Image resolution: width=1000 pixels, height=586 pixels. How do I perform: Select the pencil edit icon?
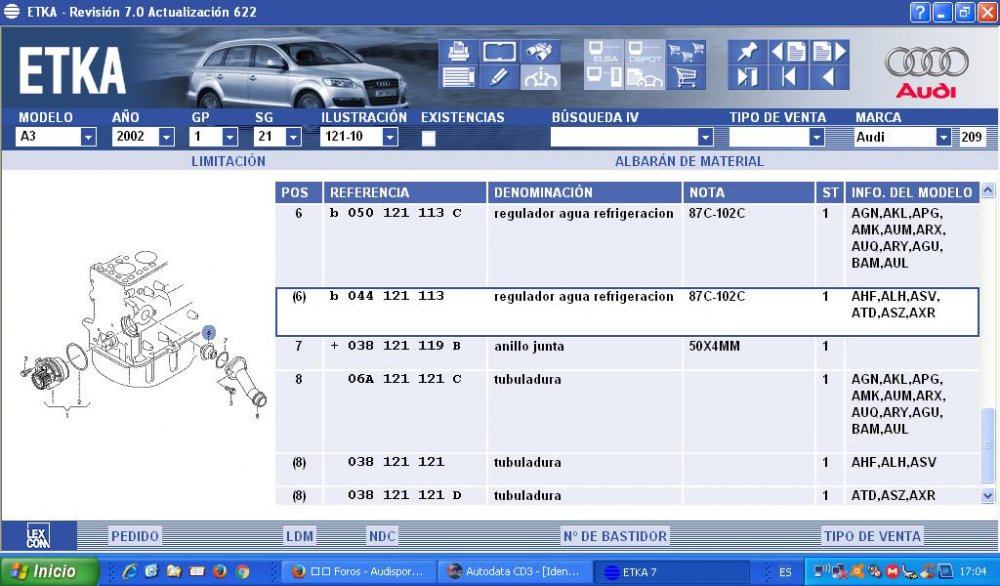[x=499, y=77]
